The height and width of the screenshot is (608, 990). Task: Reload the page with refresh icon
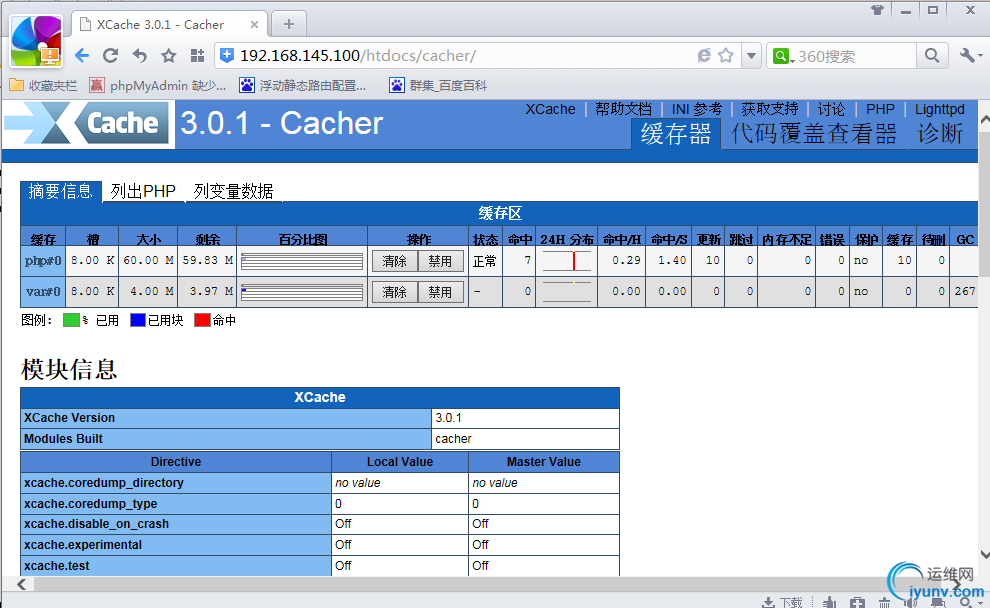click(110, 56)
